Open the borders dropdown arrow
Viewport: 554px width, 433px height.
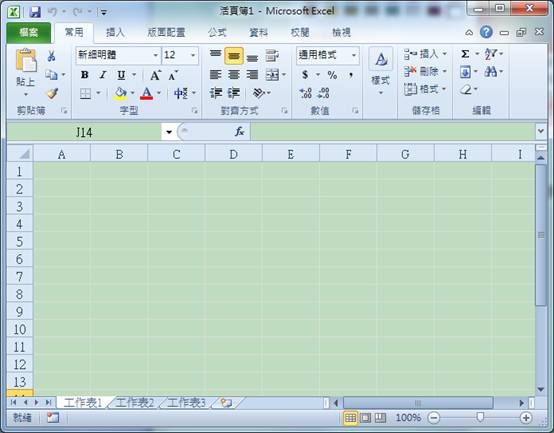[99, 93]
